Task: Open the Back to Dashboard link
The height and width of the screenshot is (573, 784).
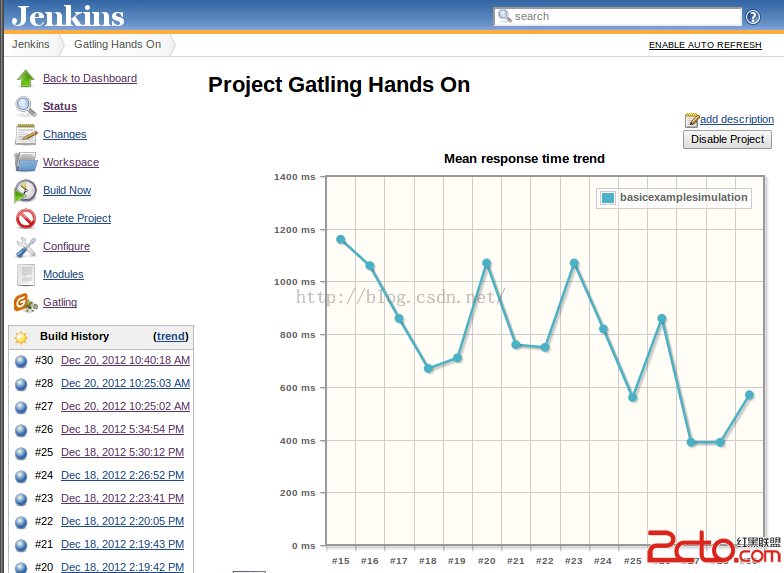Action: click(x=90, y=78)
